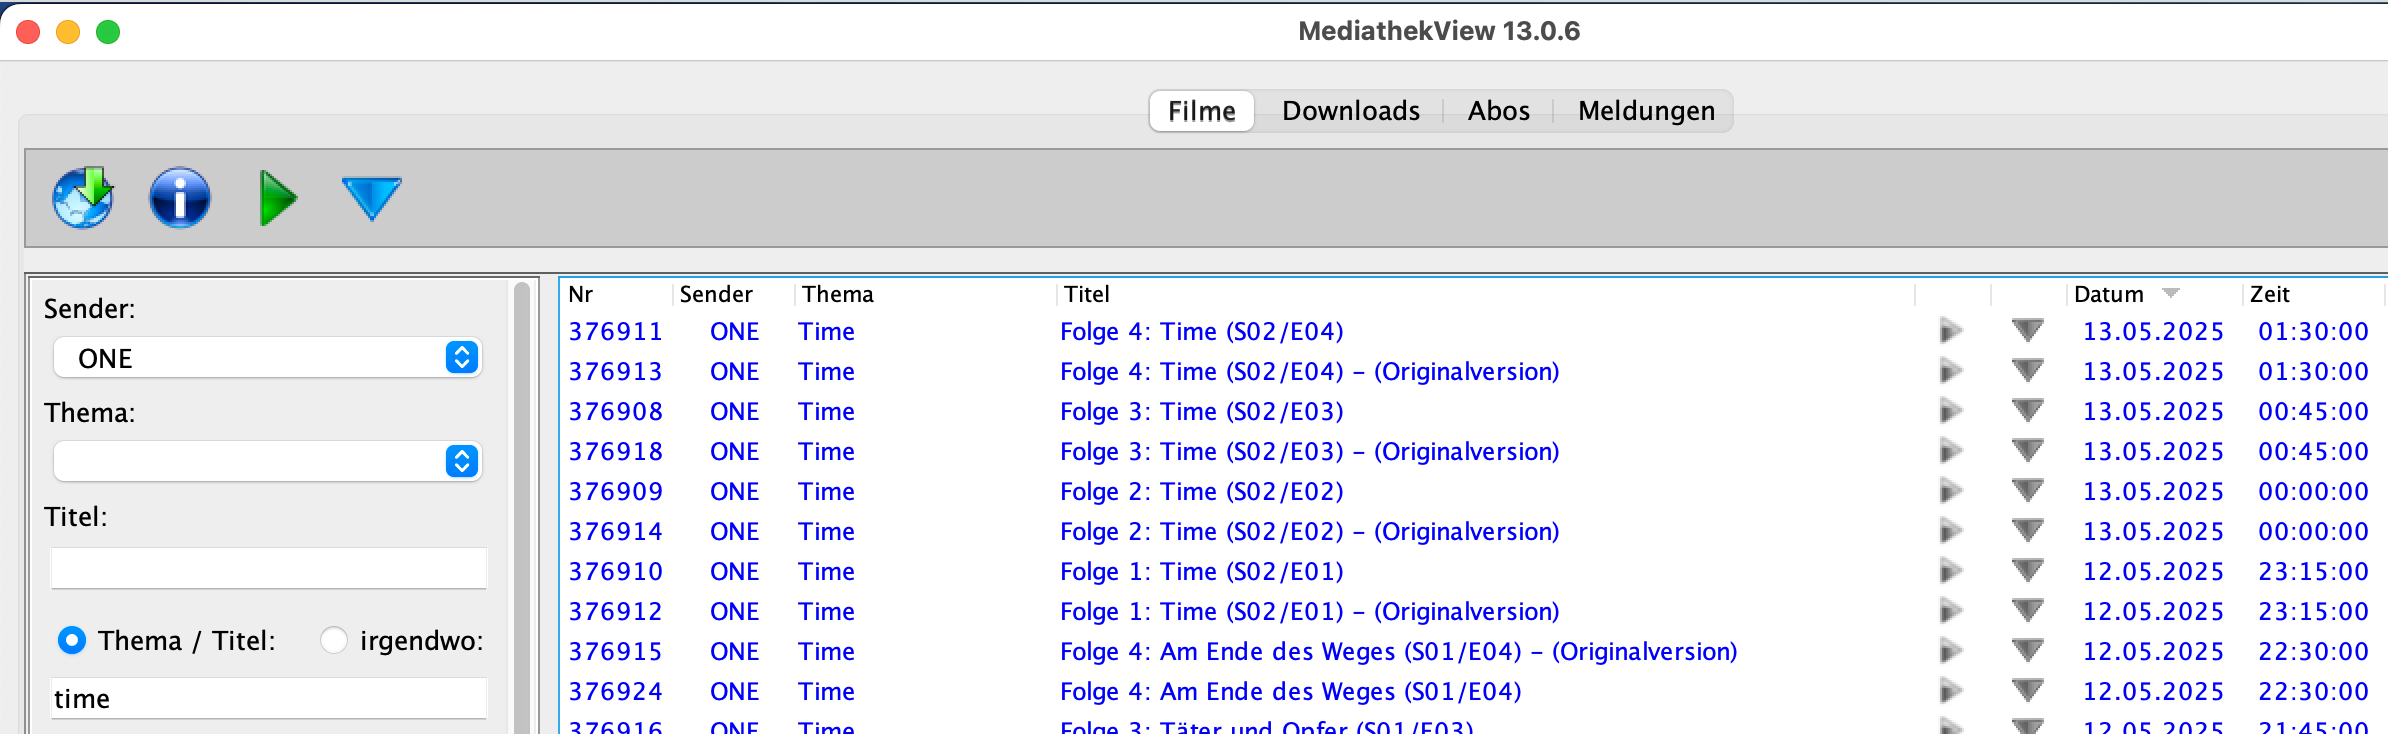Click date 12.05.2025 in row 376910
This screenshot has width=2388, height=734.
(2153, 571)
